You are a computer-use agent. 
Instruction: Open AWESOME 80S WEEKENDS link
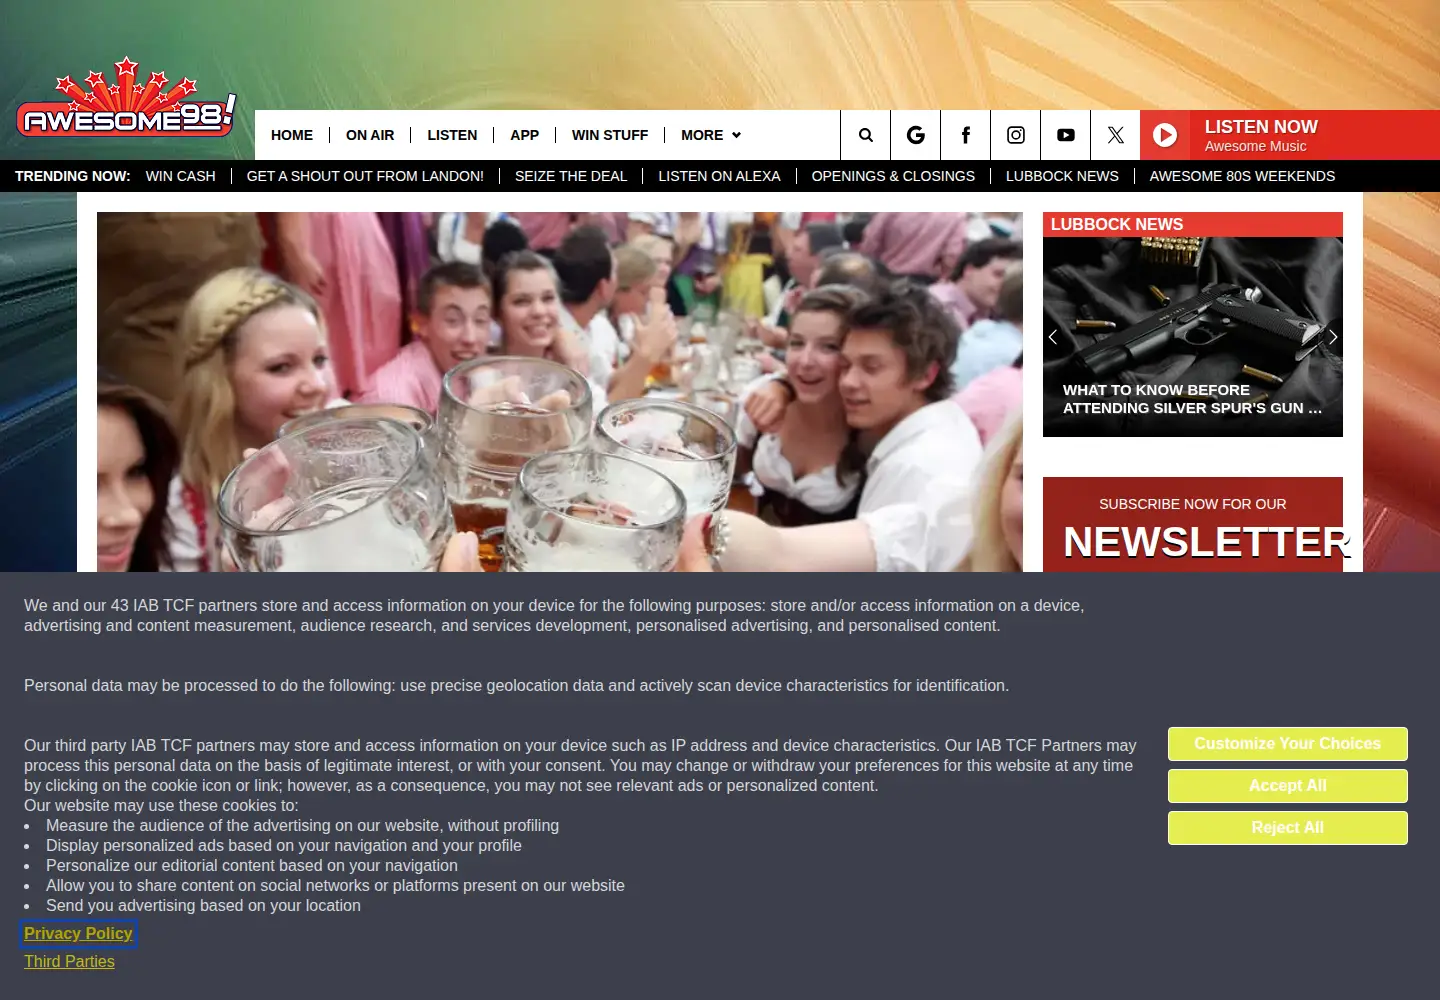point(1242,176)
